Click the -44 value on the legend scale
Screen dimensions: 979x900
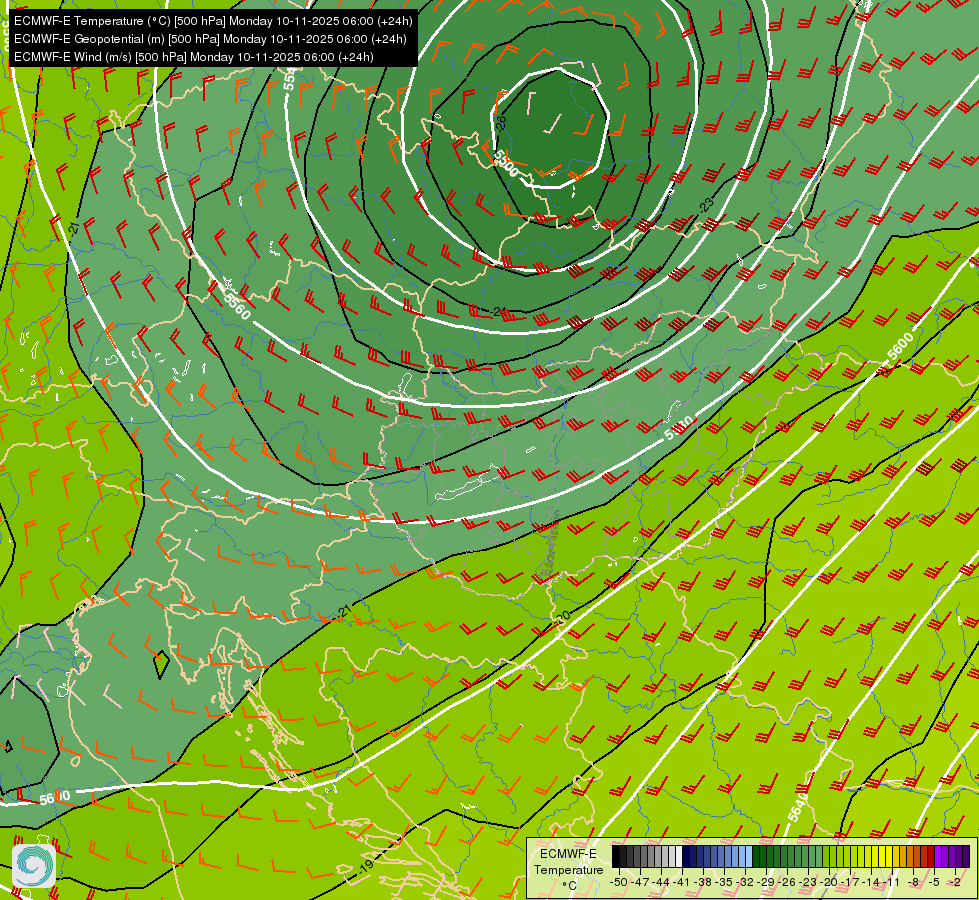[x=661, y=882]
